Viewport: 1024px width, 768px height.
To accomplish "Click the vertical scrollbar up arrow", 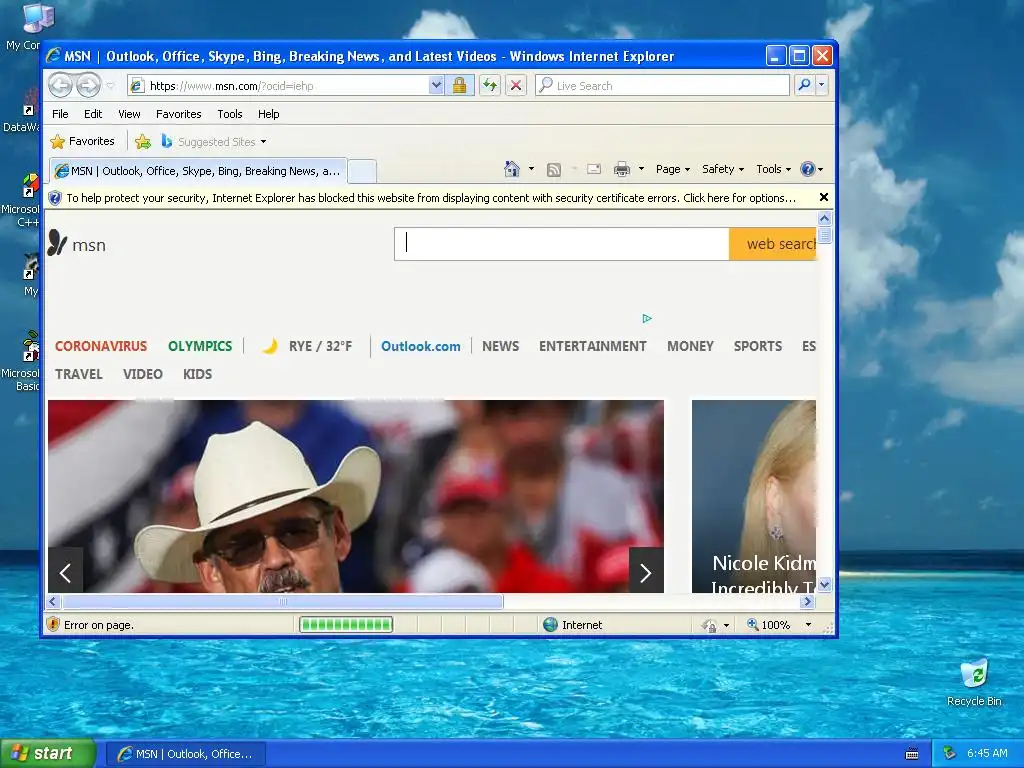I will pos(824,218).
